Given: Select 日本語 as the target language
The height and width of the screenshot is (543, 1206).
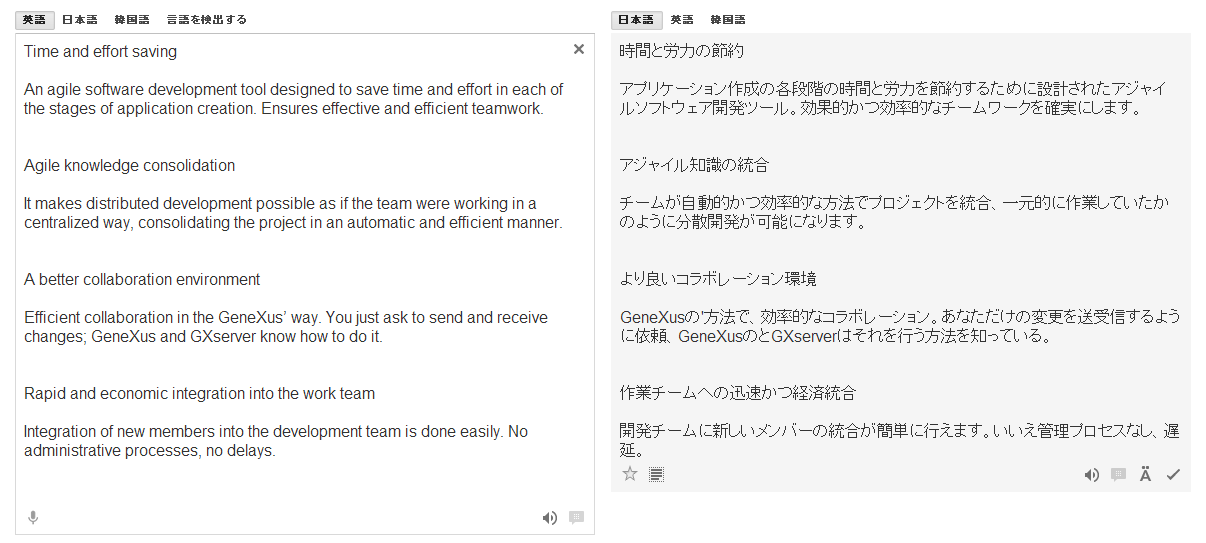Looking at the screenshot, I should click(635, 19).
